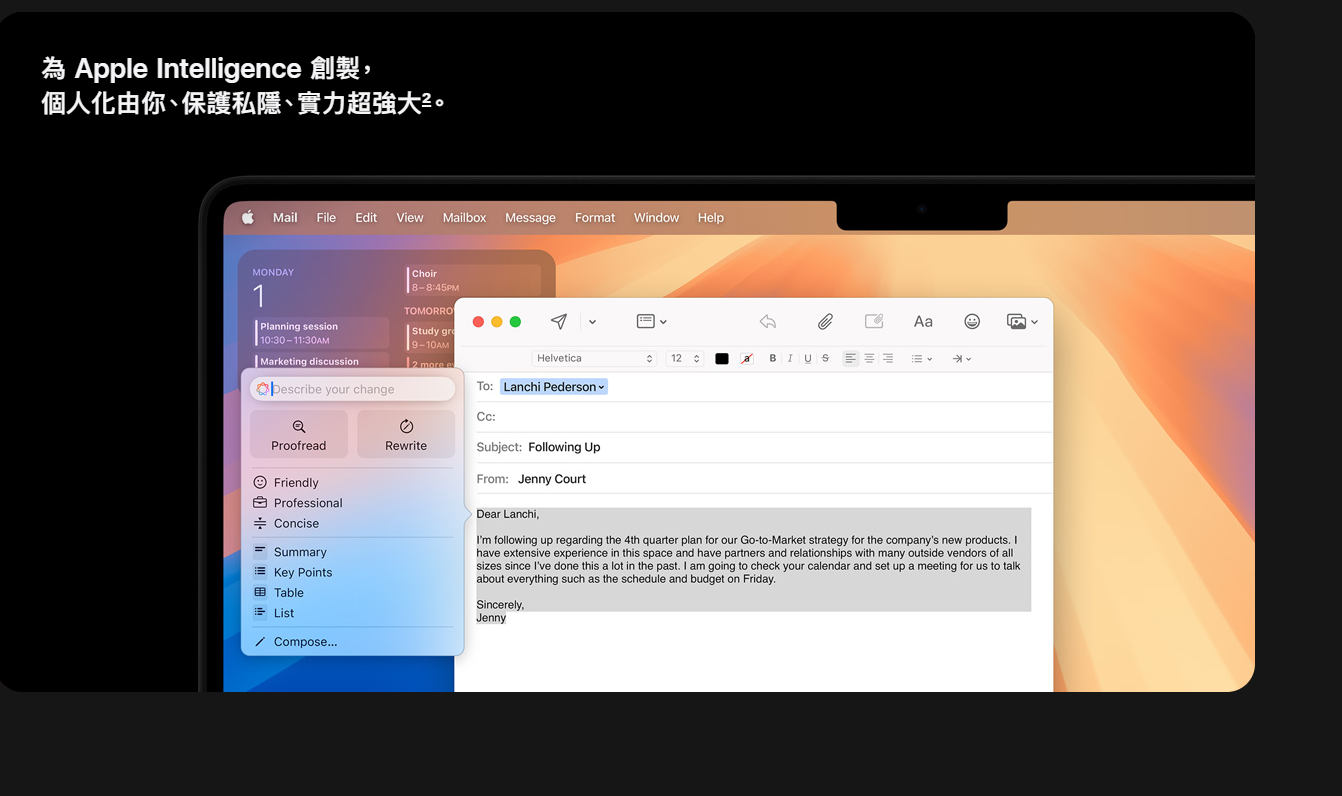Image resolution: width=1342 pixels, height=796 pixels.
Task: Open the Mailbox menu
Action: tap(465, 217)
